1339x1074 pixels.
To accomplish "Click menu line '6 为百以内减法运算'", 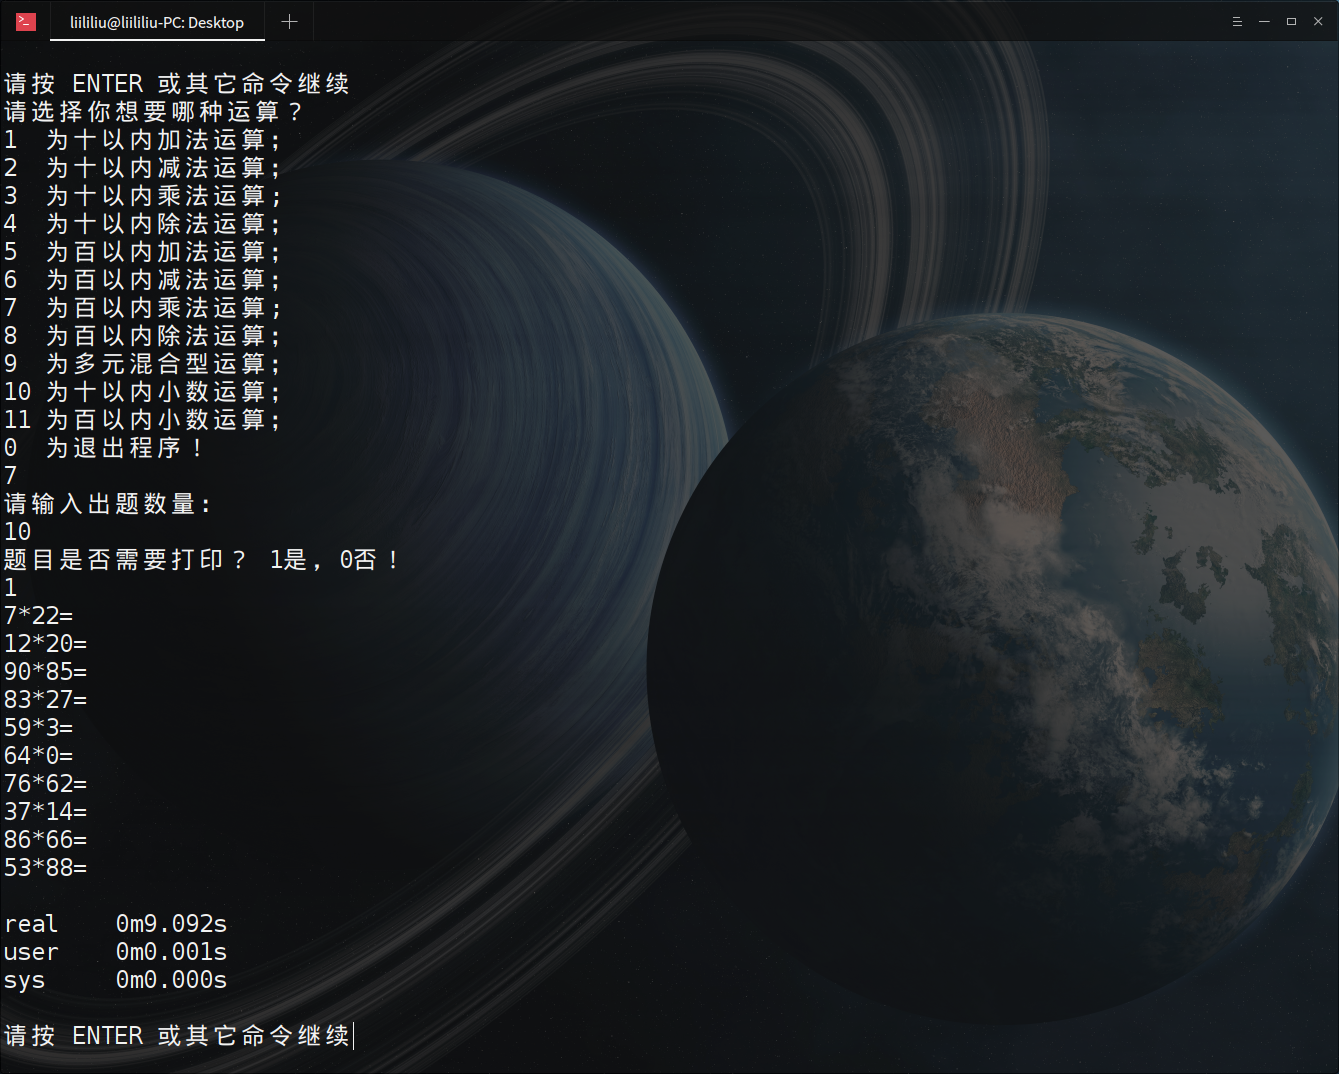I will click(142, 279).
